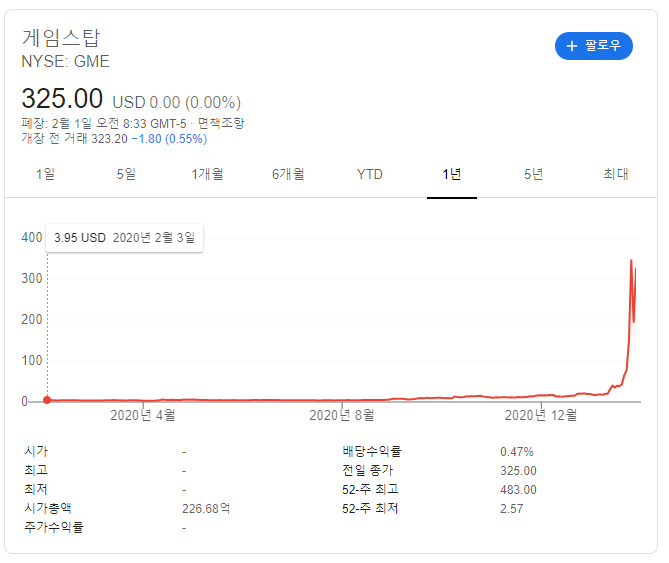Screen dimensions: 669x563
Task: Click the 시가 label
Action: pyautogui.click(x=36, y=451)
